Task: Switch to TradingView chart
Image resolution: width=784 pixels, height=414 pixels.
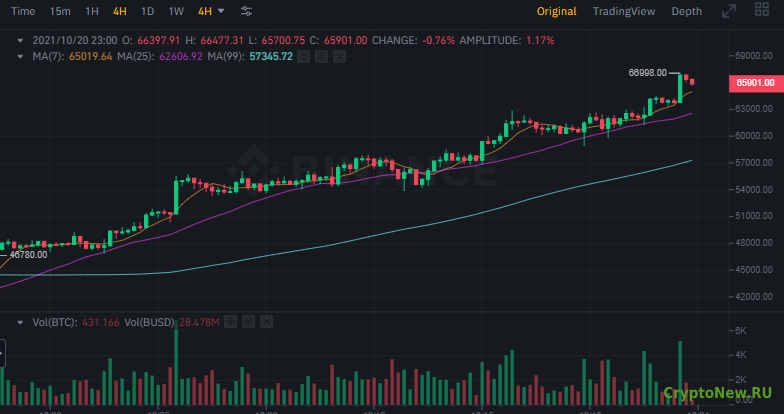Action: [624, 11]
